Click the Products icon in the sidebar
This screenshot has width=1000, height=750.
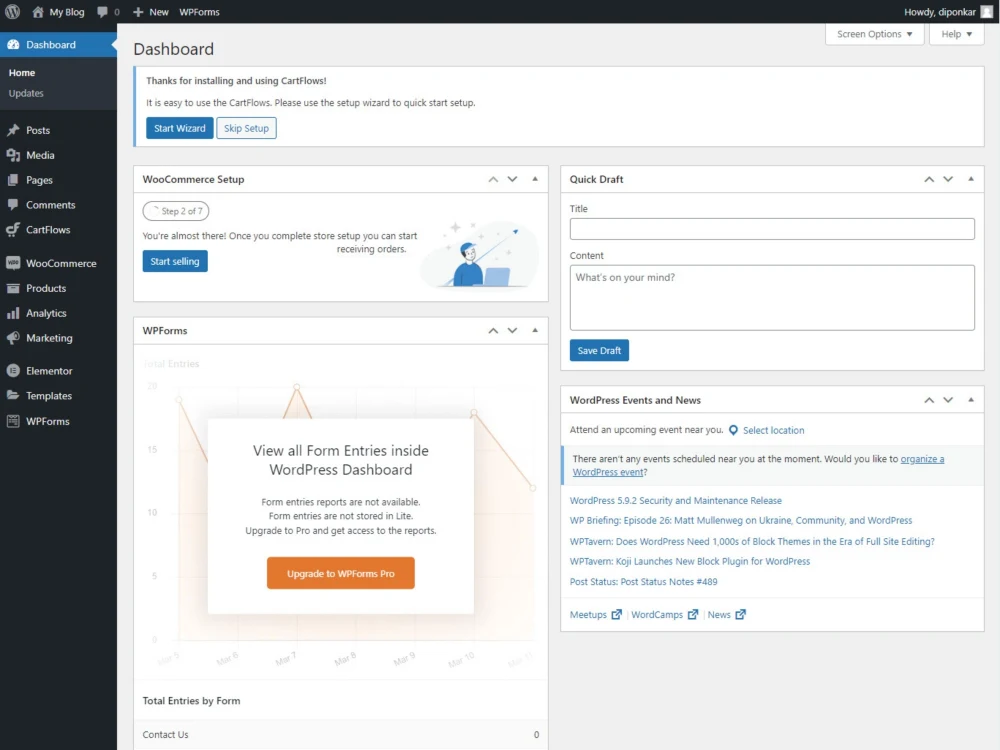pyautogui.click(x=13, y=288)
